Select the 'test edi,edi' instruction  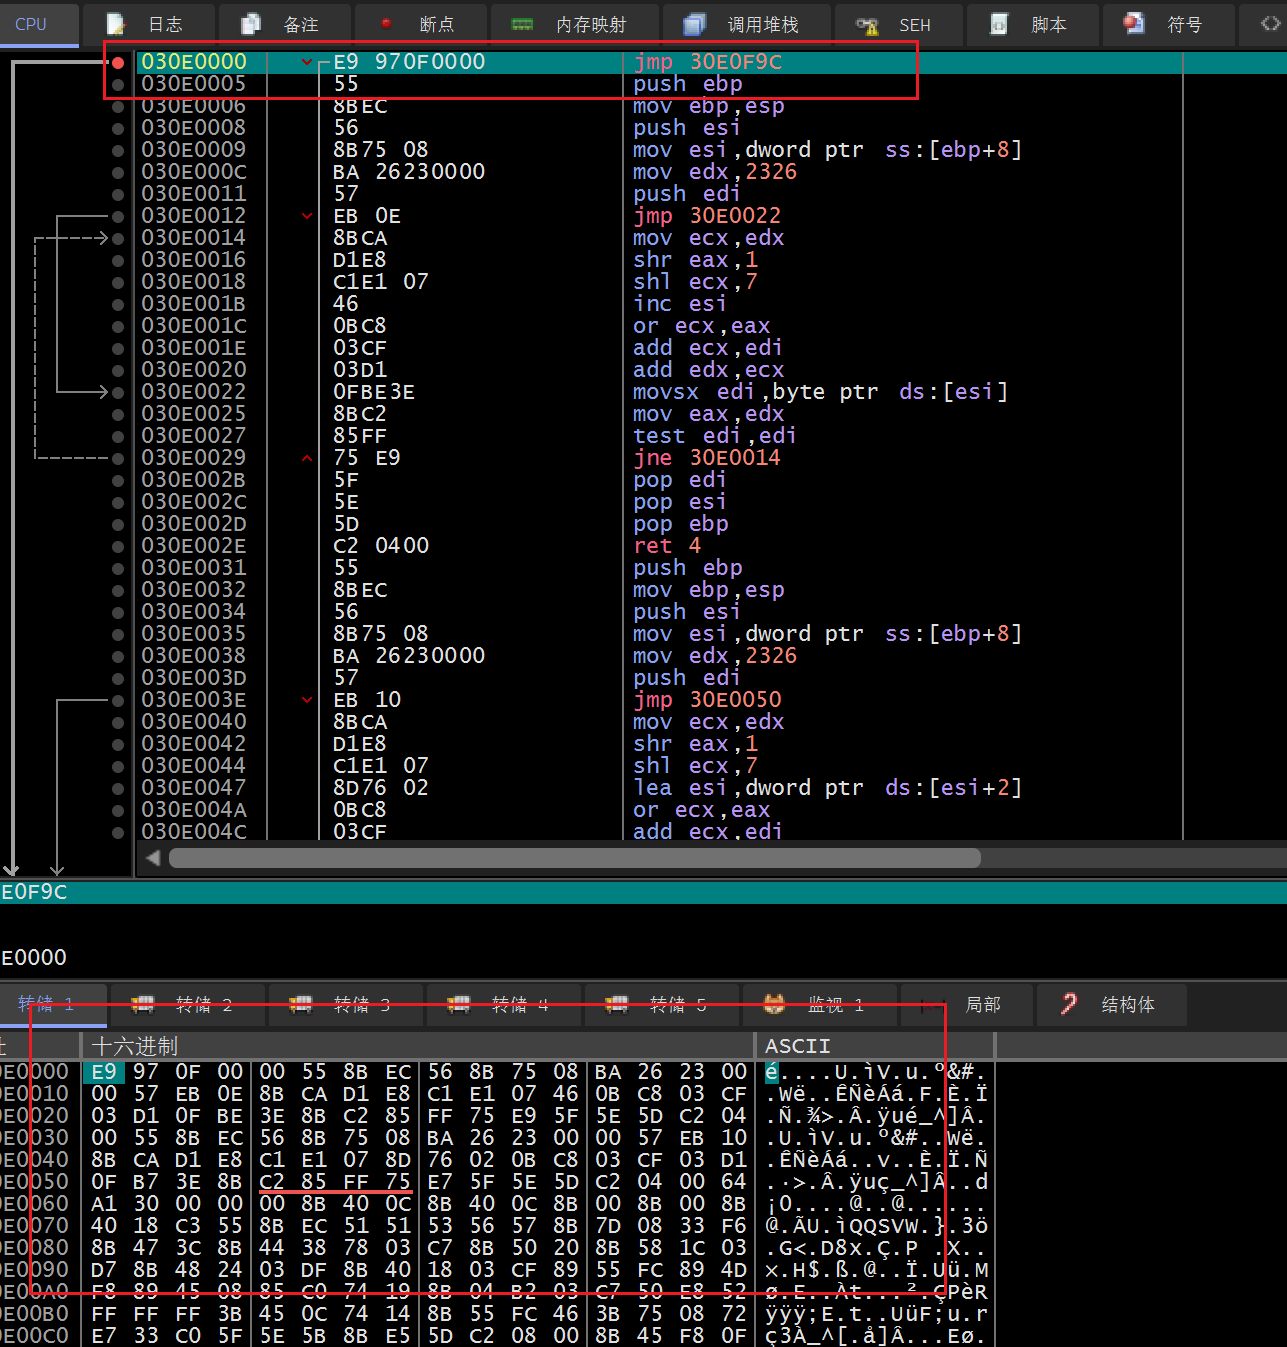point(715,436)
